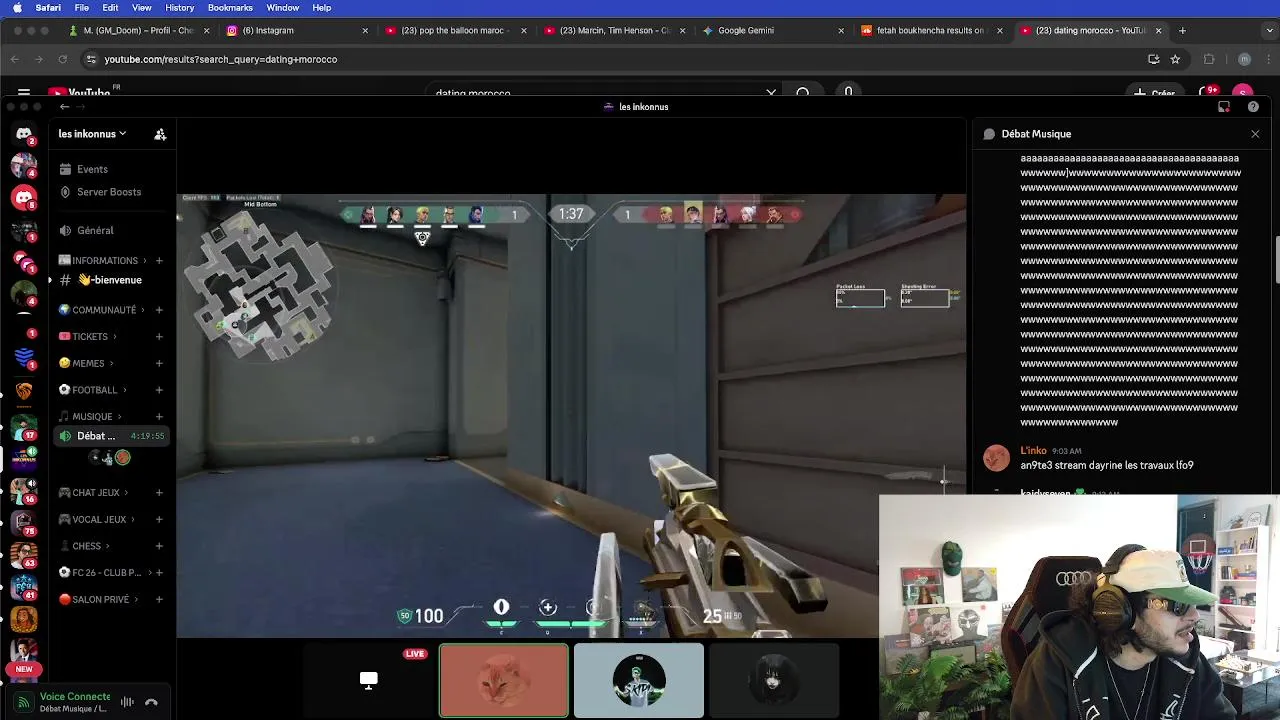Expand the FC 26 - CLUB P... category
The width and height of the screenshot is (1280, 720).
[105, 573]
